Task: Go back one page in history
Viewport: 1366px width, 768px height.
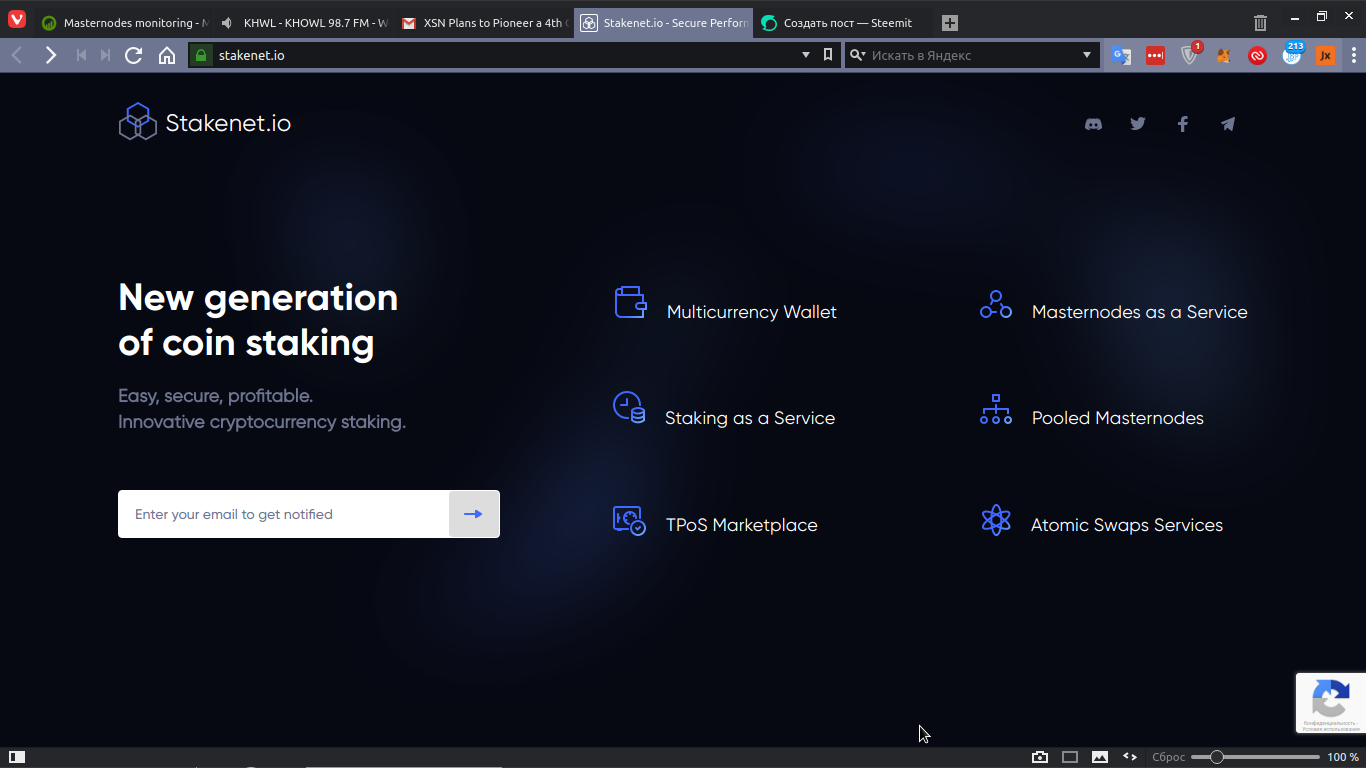Action: [x=17, y=55]
